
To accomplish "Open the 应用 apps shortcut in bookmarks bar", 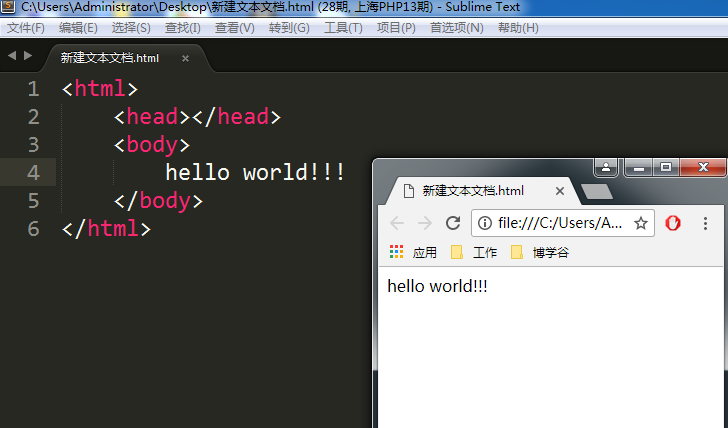I will 414,253.
